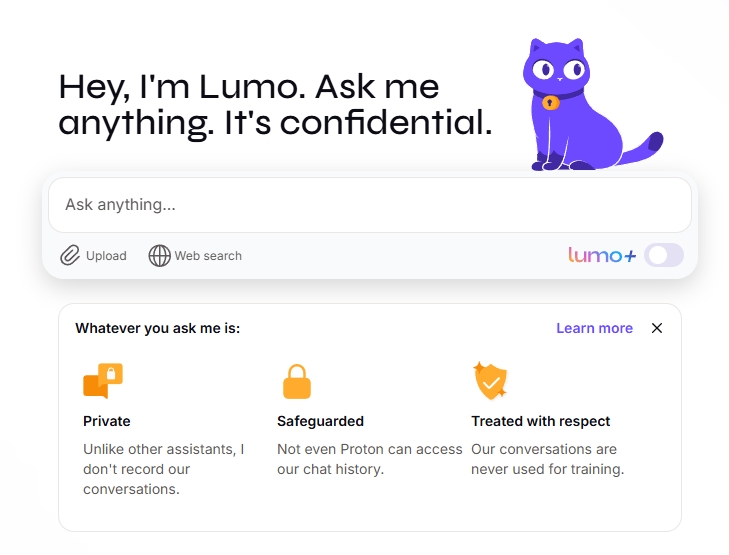Screen dimensions: 729x555
Task: Enable the lumo+ toggle switch
Action: pos(664,255)
